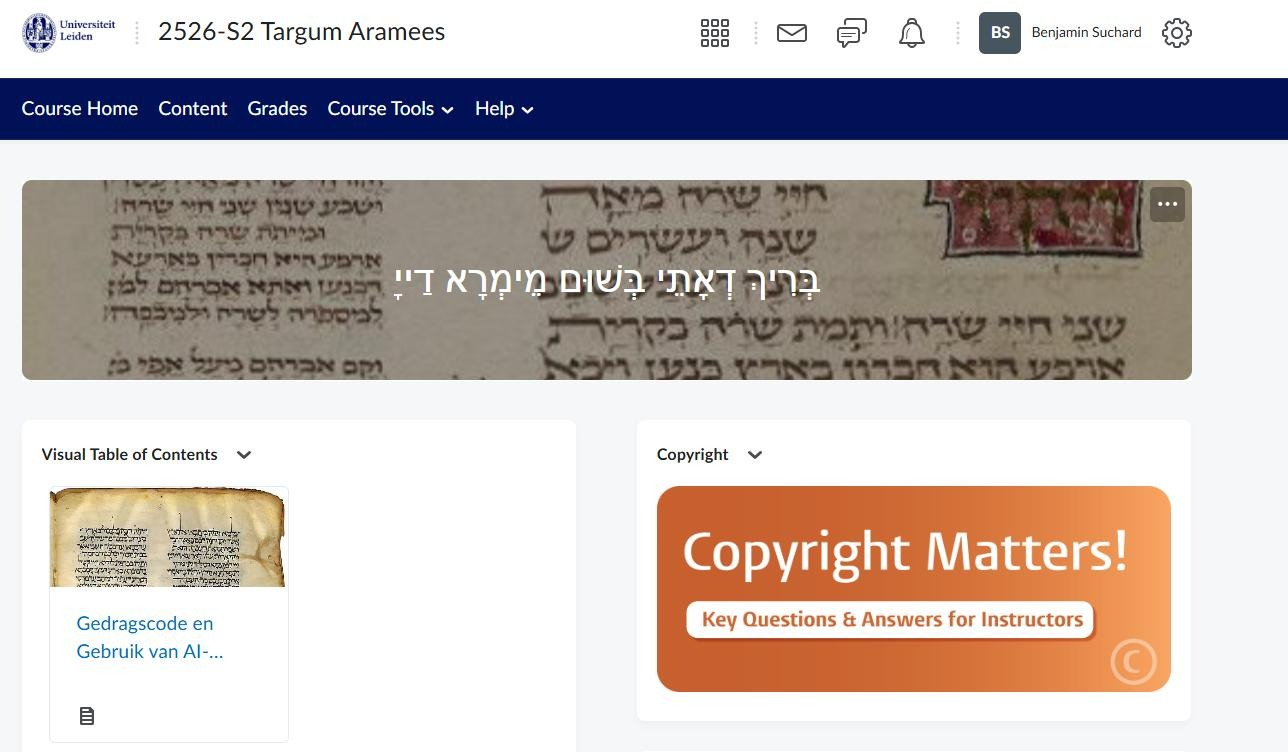Open the course selector grid icon
1288x752 pixels.
(715, 33)
